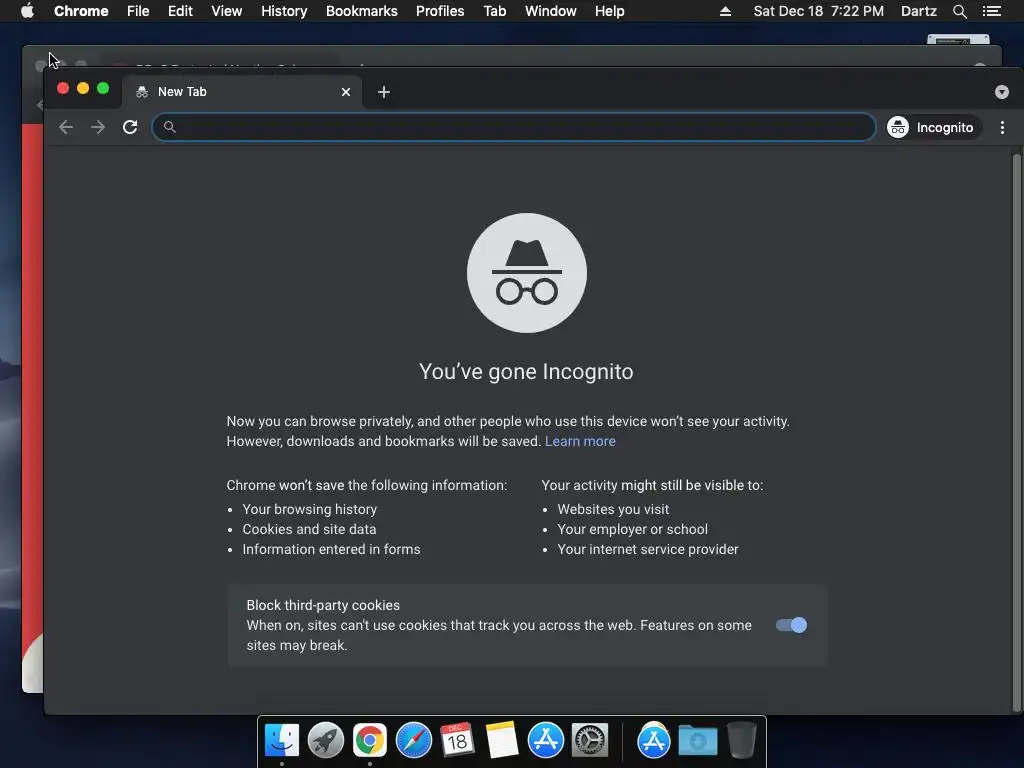The image size is (1024, 768).
Task: Click 'Your employer or school' bullet text
Action: [x=633, y=530]
